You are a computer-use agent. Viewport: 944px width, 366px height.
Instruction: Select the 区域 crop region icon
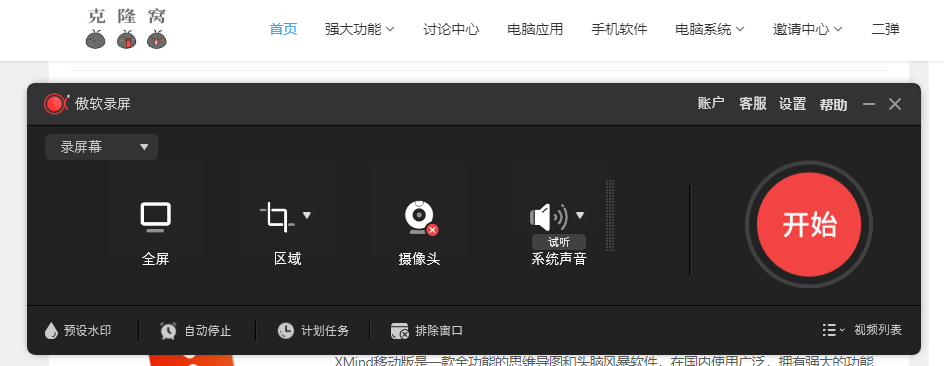click(278, 217)
